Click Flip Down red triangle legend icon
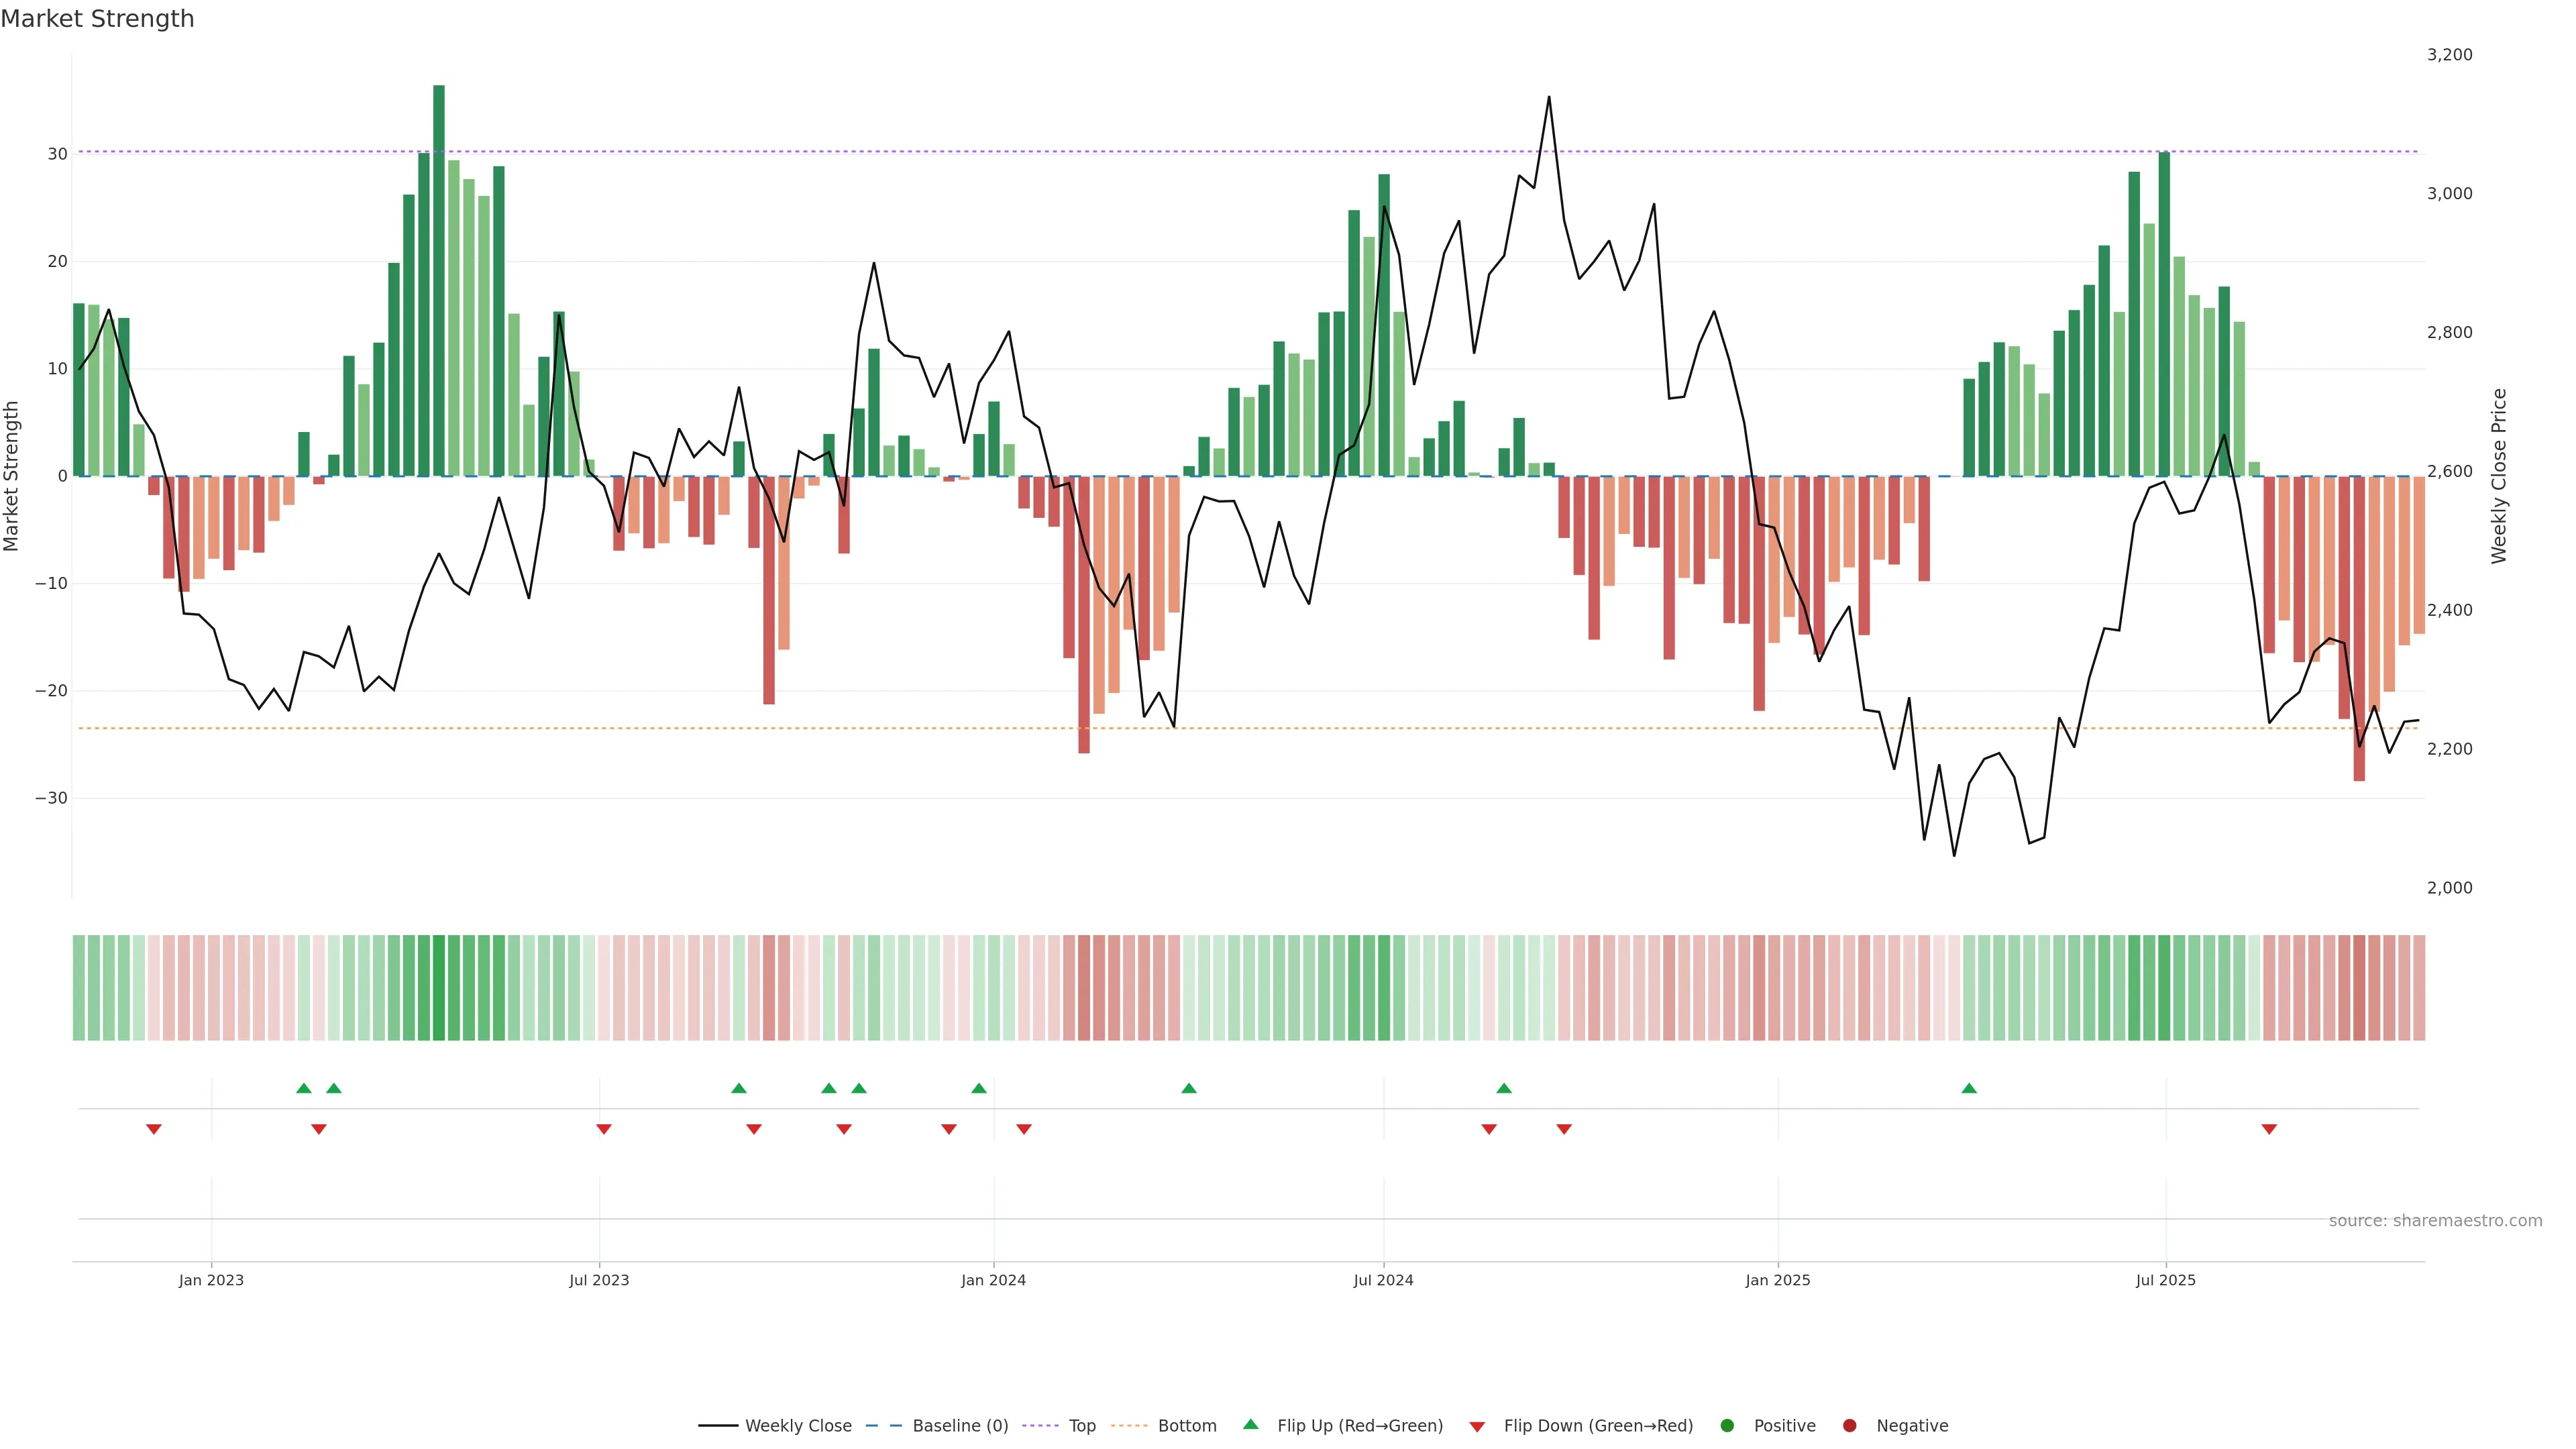 (x=1477, y=1427)
